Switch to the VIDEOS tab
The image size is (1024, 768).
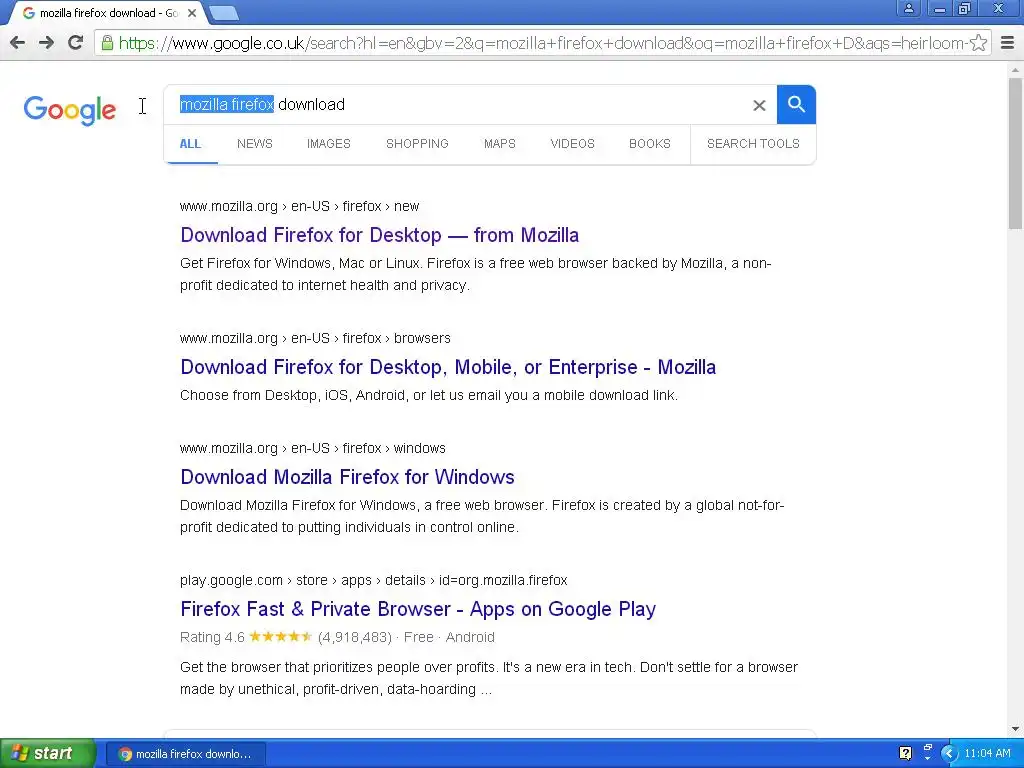[x=572, y=144]
